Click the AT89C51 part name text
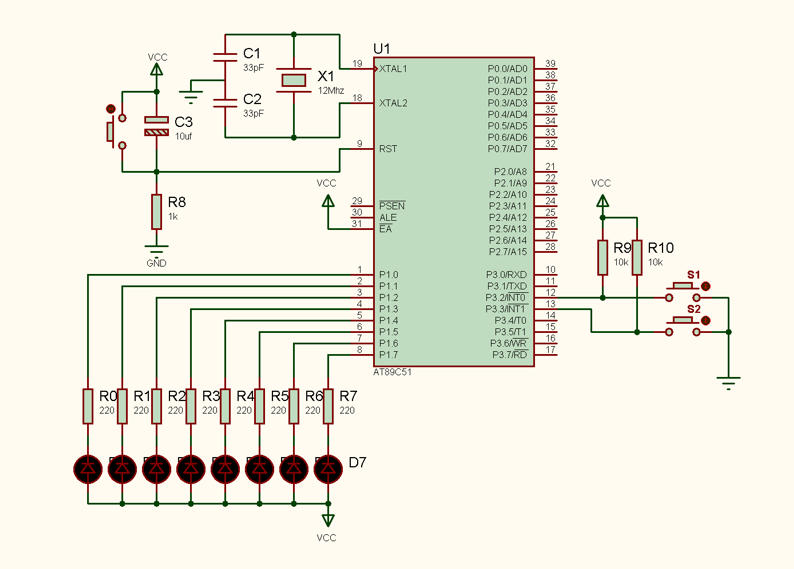This screenshot has width=794, height=569. 392,372
